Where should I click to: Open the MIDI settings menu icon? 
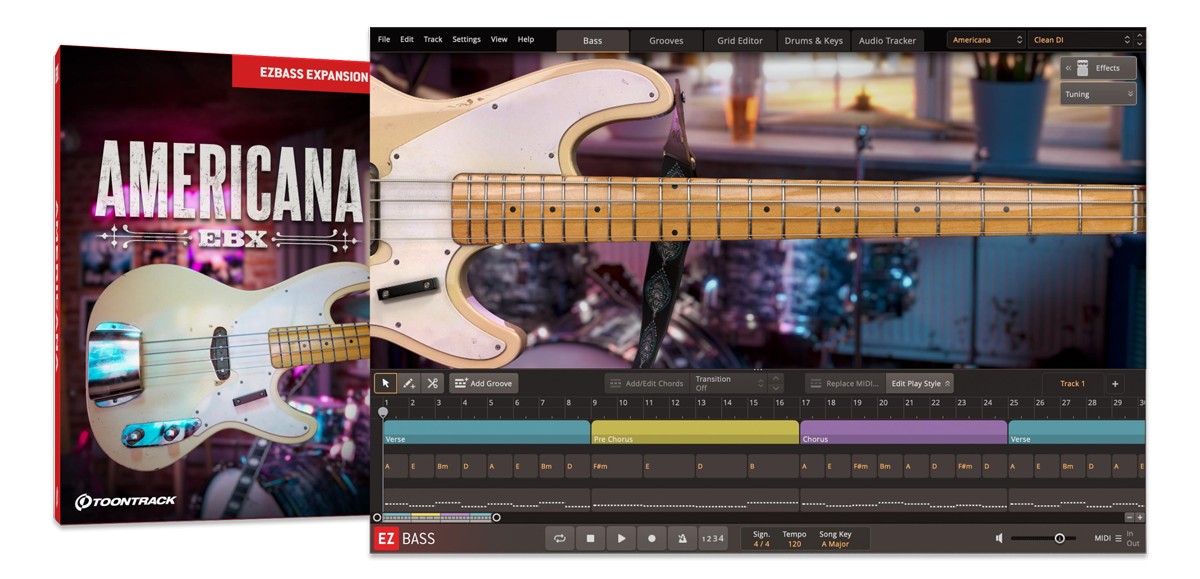[x=1118, y=538]
